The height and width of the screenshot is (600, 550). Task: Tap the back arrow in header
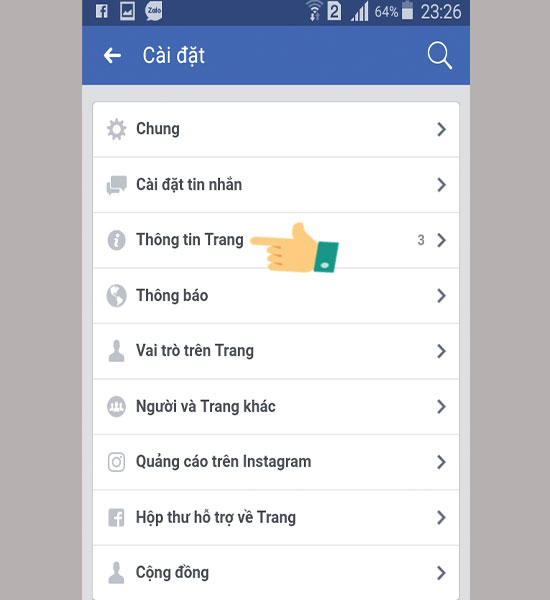coord(113,55)
